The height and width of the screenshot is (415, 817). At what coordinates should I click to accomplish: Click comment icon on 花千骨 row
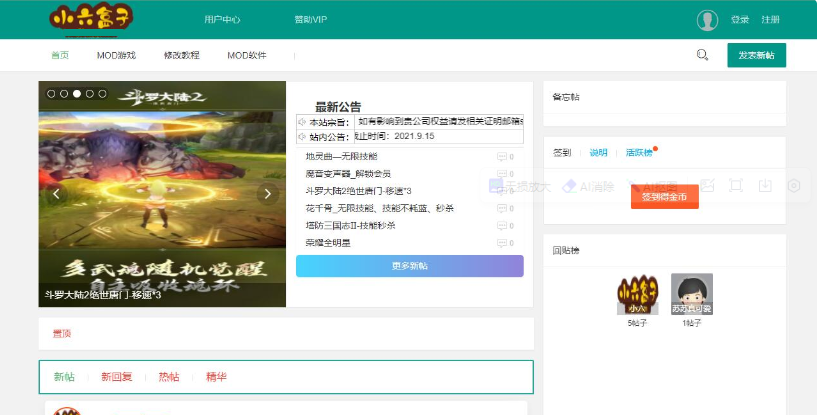coord(502,208)
